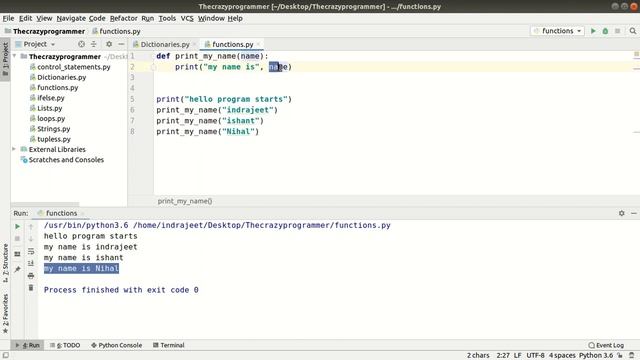This screenshot has width=640, height=360.
Task: Close the Dictionaries.py editor tab
Action: (195, 44)
